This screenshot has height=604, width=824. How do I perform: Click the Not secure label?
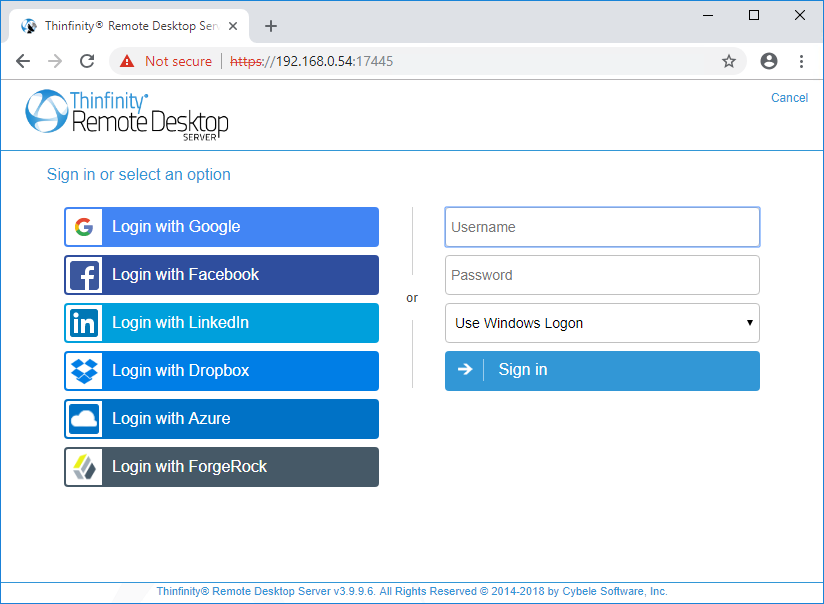(x=178, y=62)
